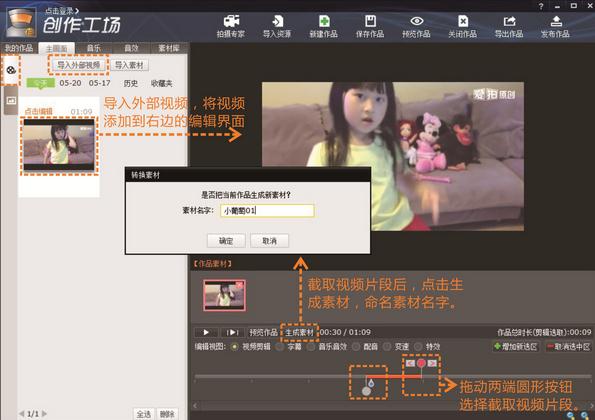Select the imported video thumbnail in left panel
Screen dimensions: 595x420
(59, 145)
